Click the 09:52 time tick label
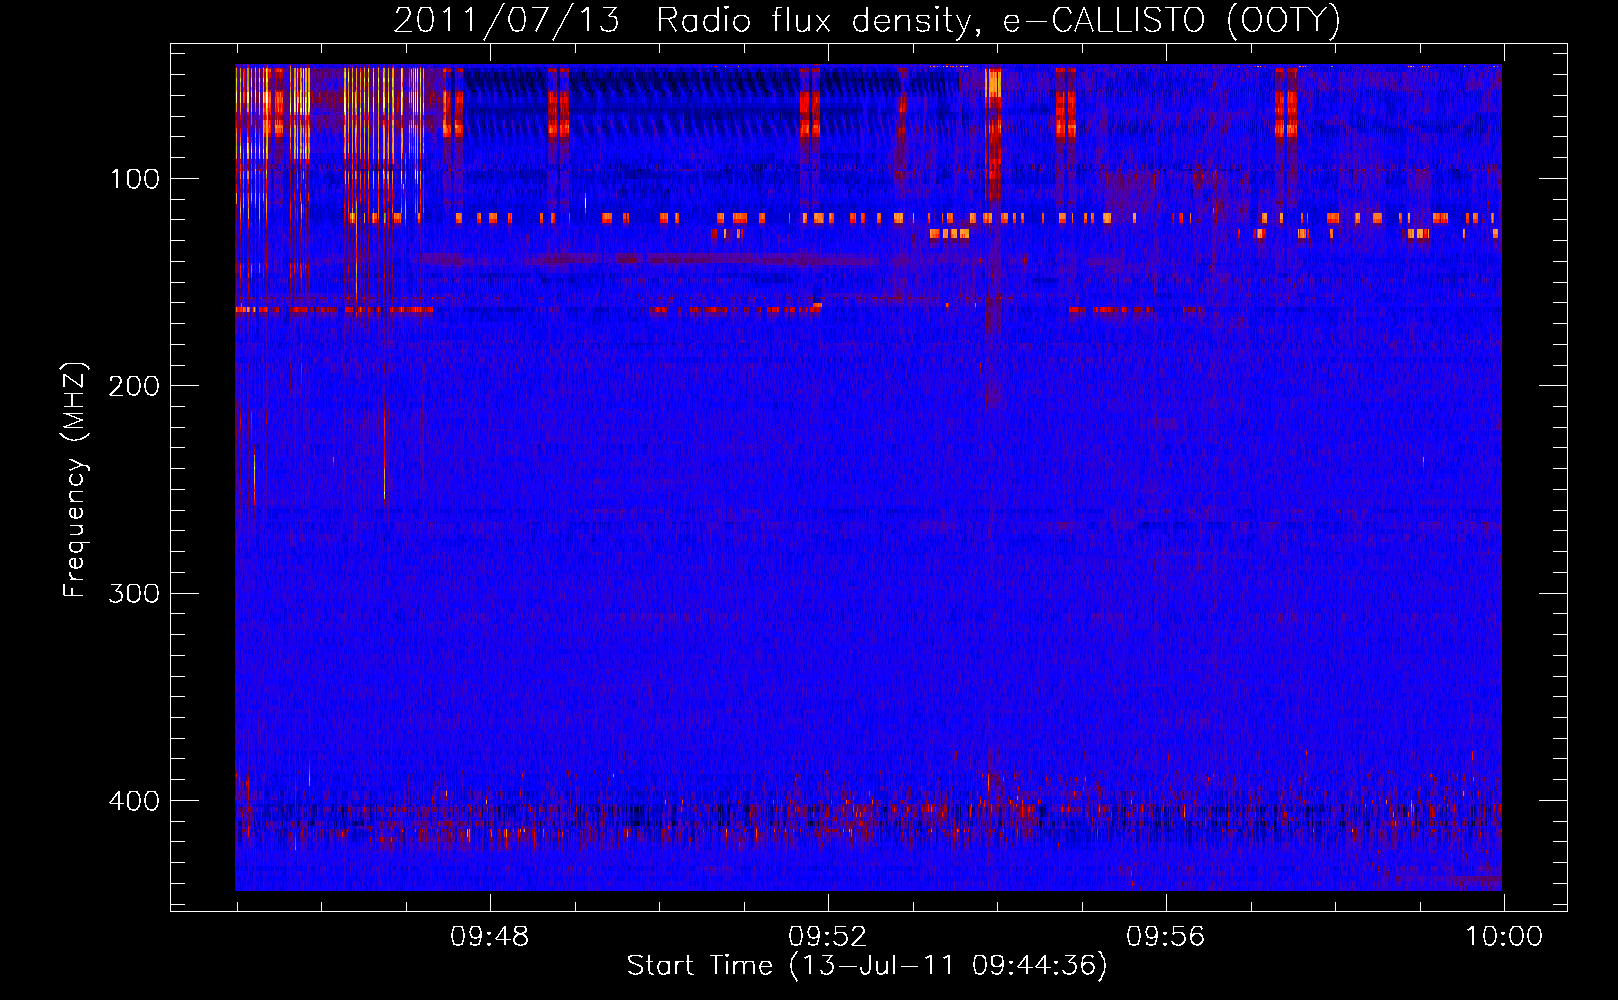This screenshot has height=1000, width=1618. coord(828,937)
